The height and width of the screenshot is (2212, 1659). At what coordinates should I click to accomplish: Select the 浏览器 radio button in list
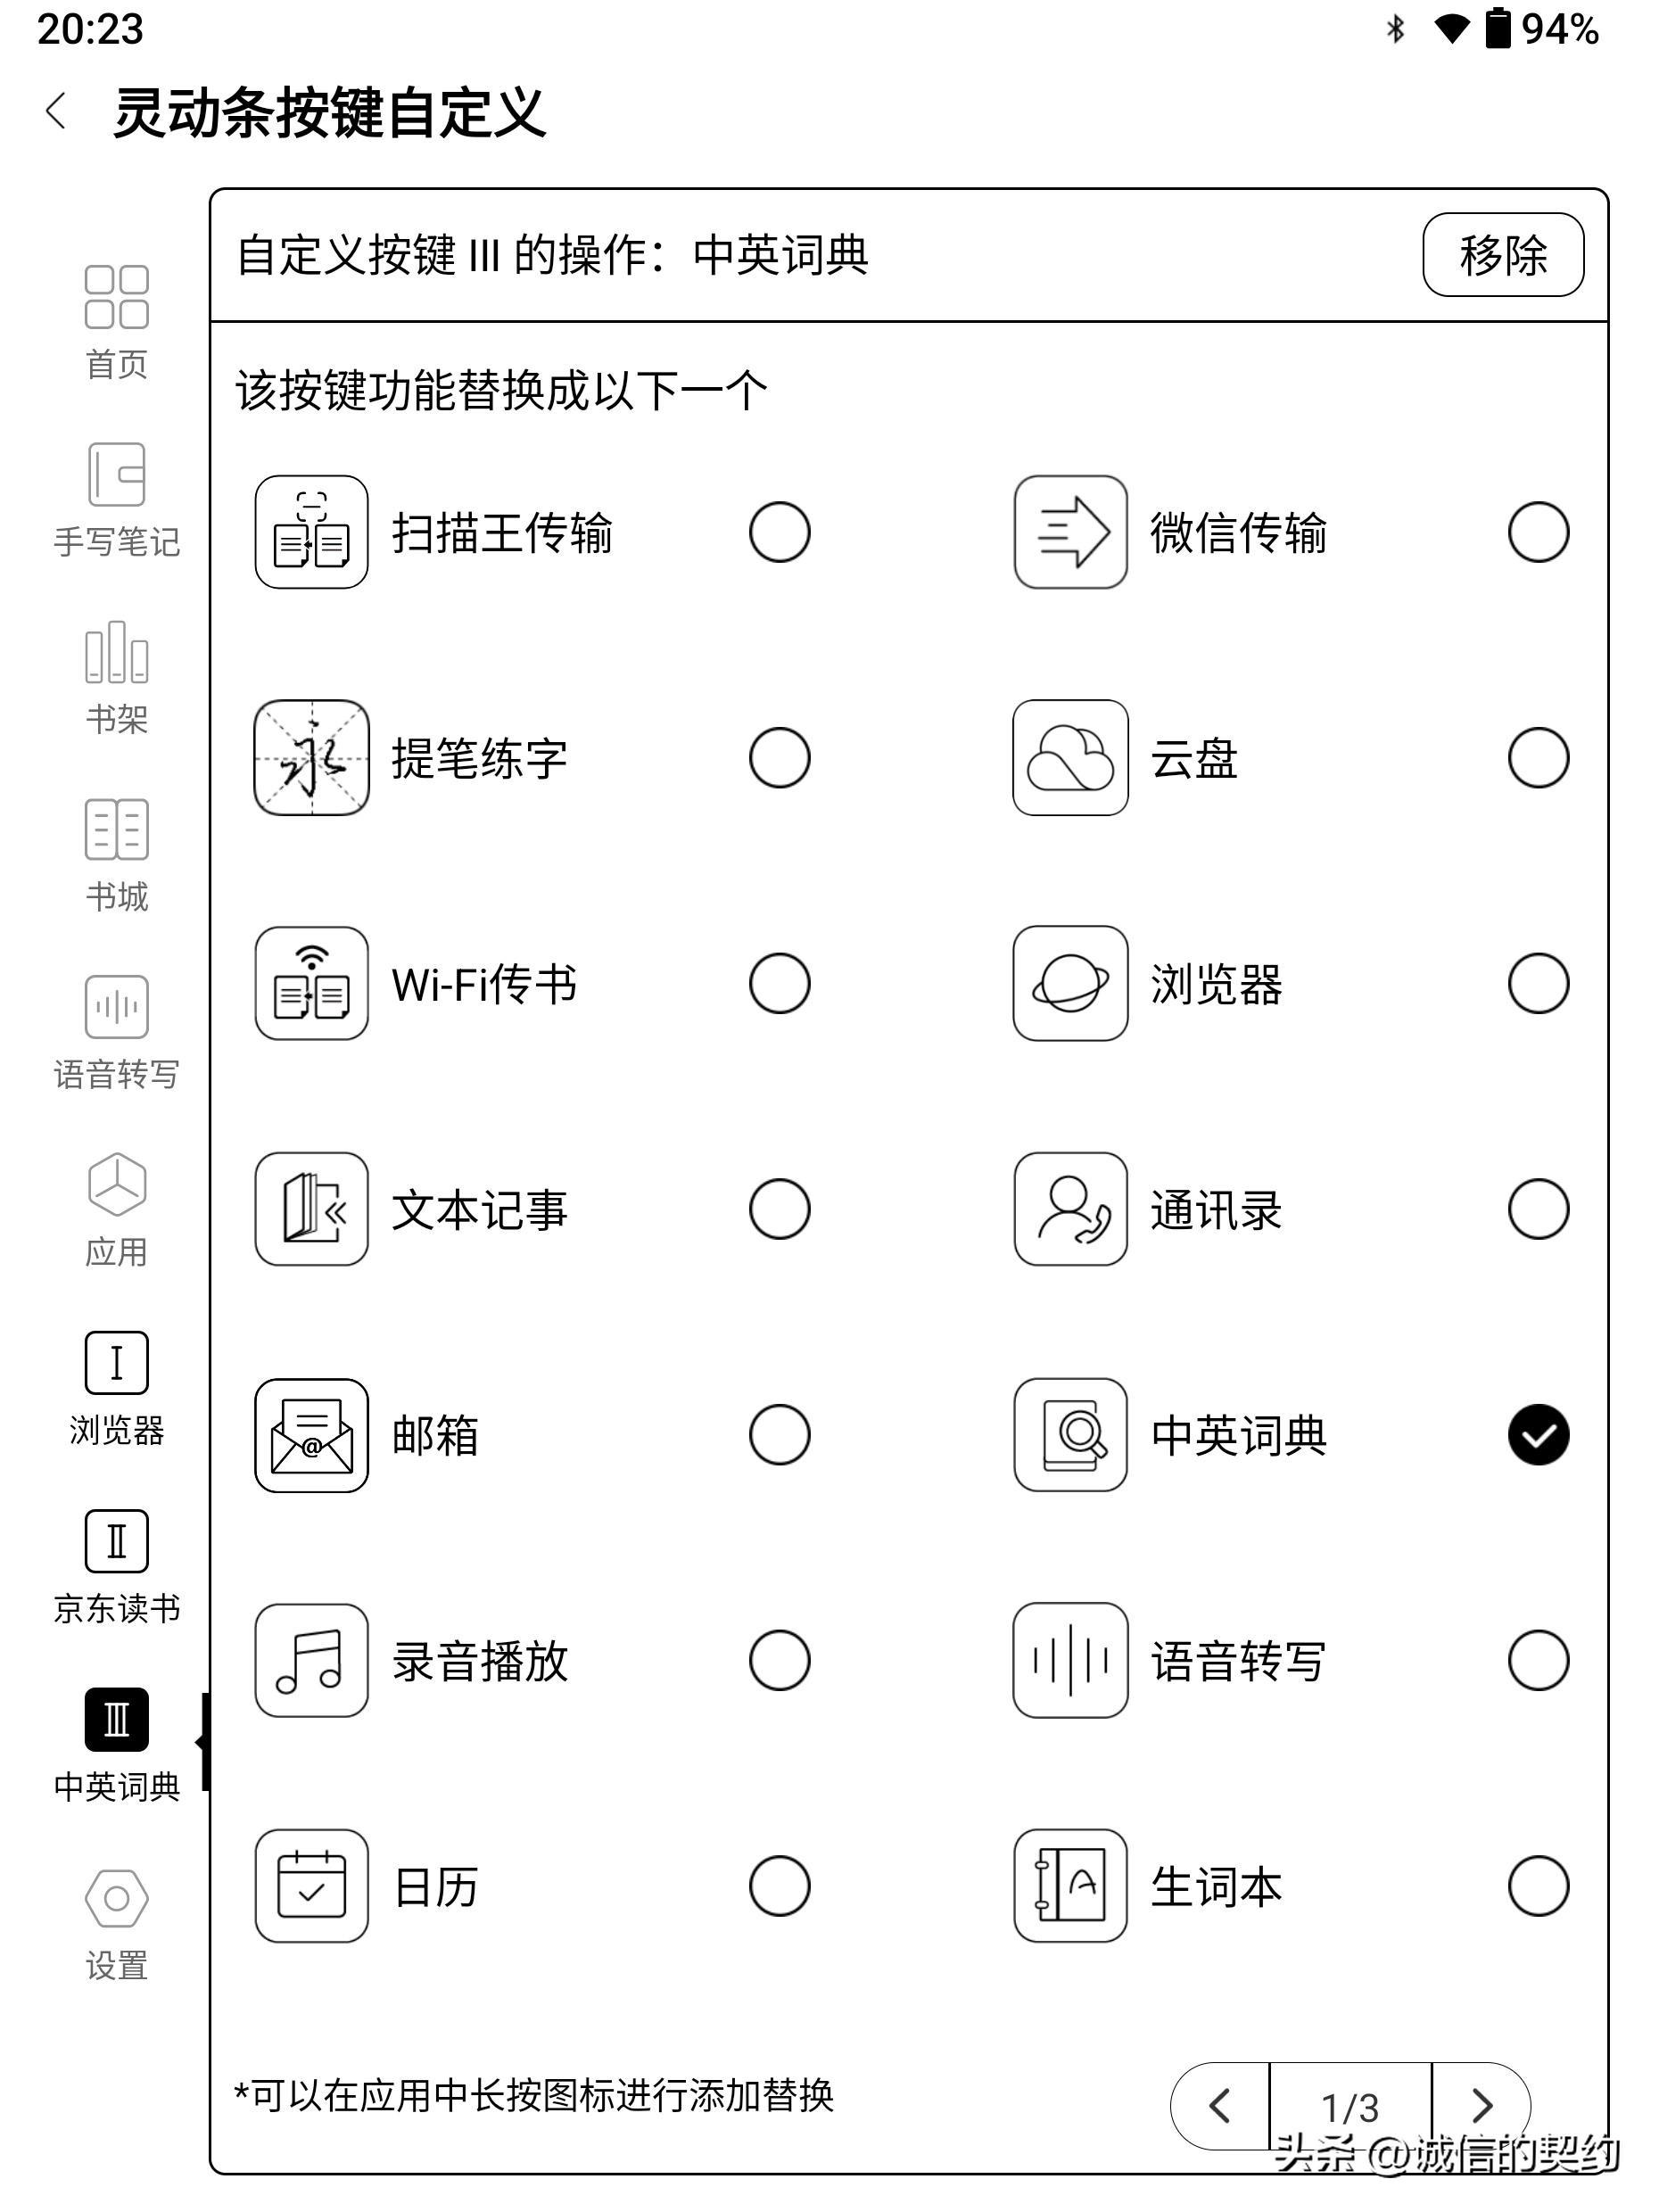pyautogui.click(x=1537, y=984)
